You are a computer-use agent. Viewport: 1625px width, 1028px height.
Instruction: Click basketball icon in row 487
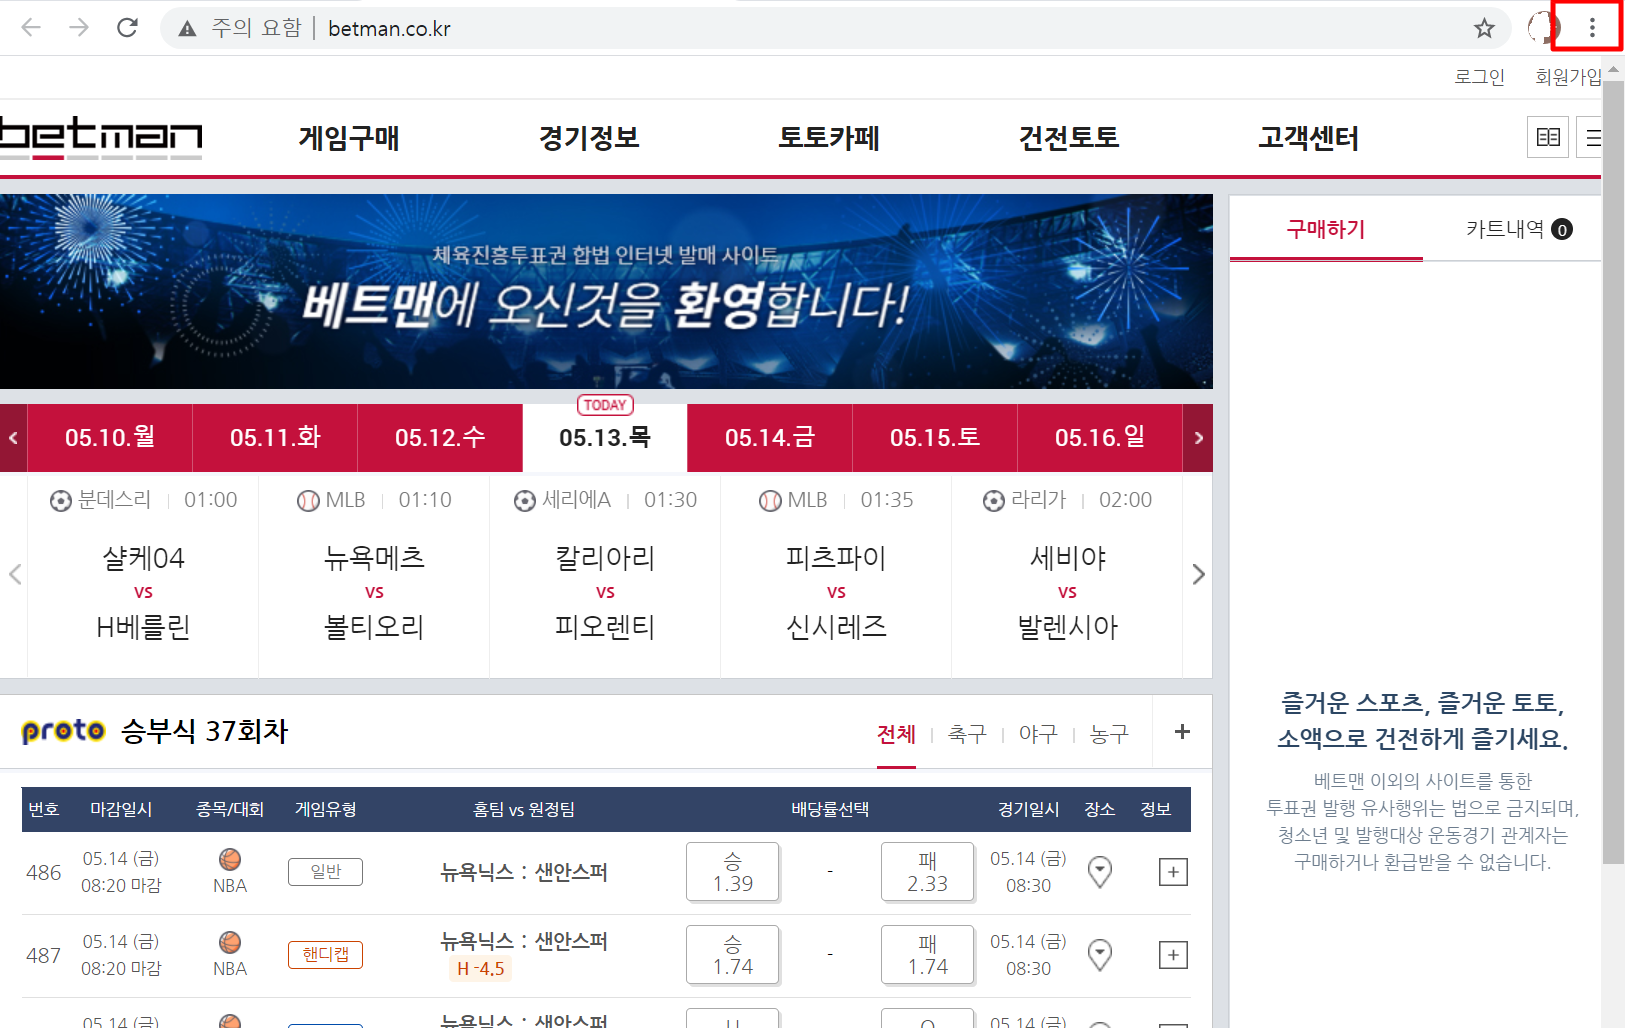pos(230,942)
